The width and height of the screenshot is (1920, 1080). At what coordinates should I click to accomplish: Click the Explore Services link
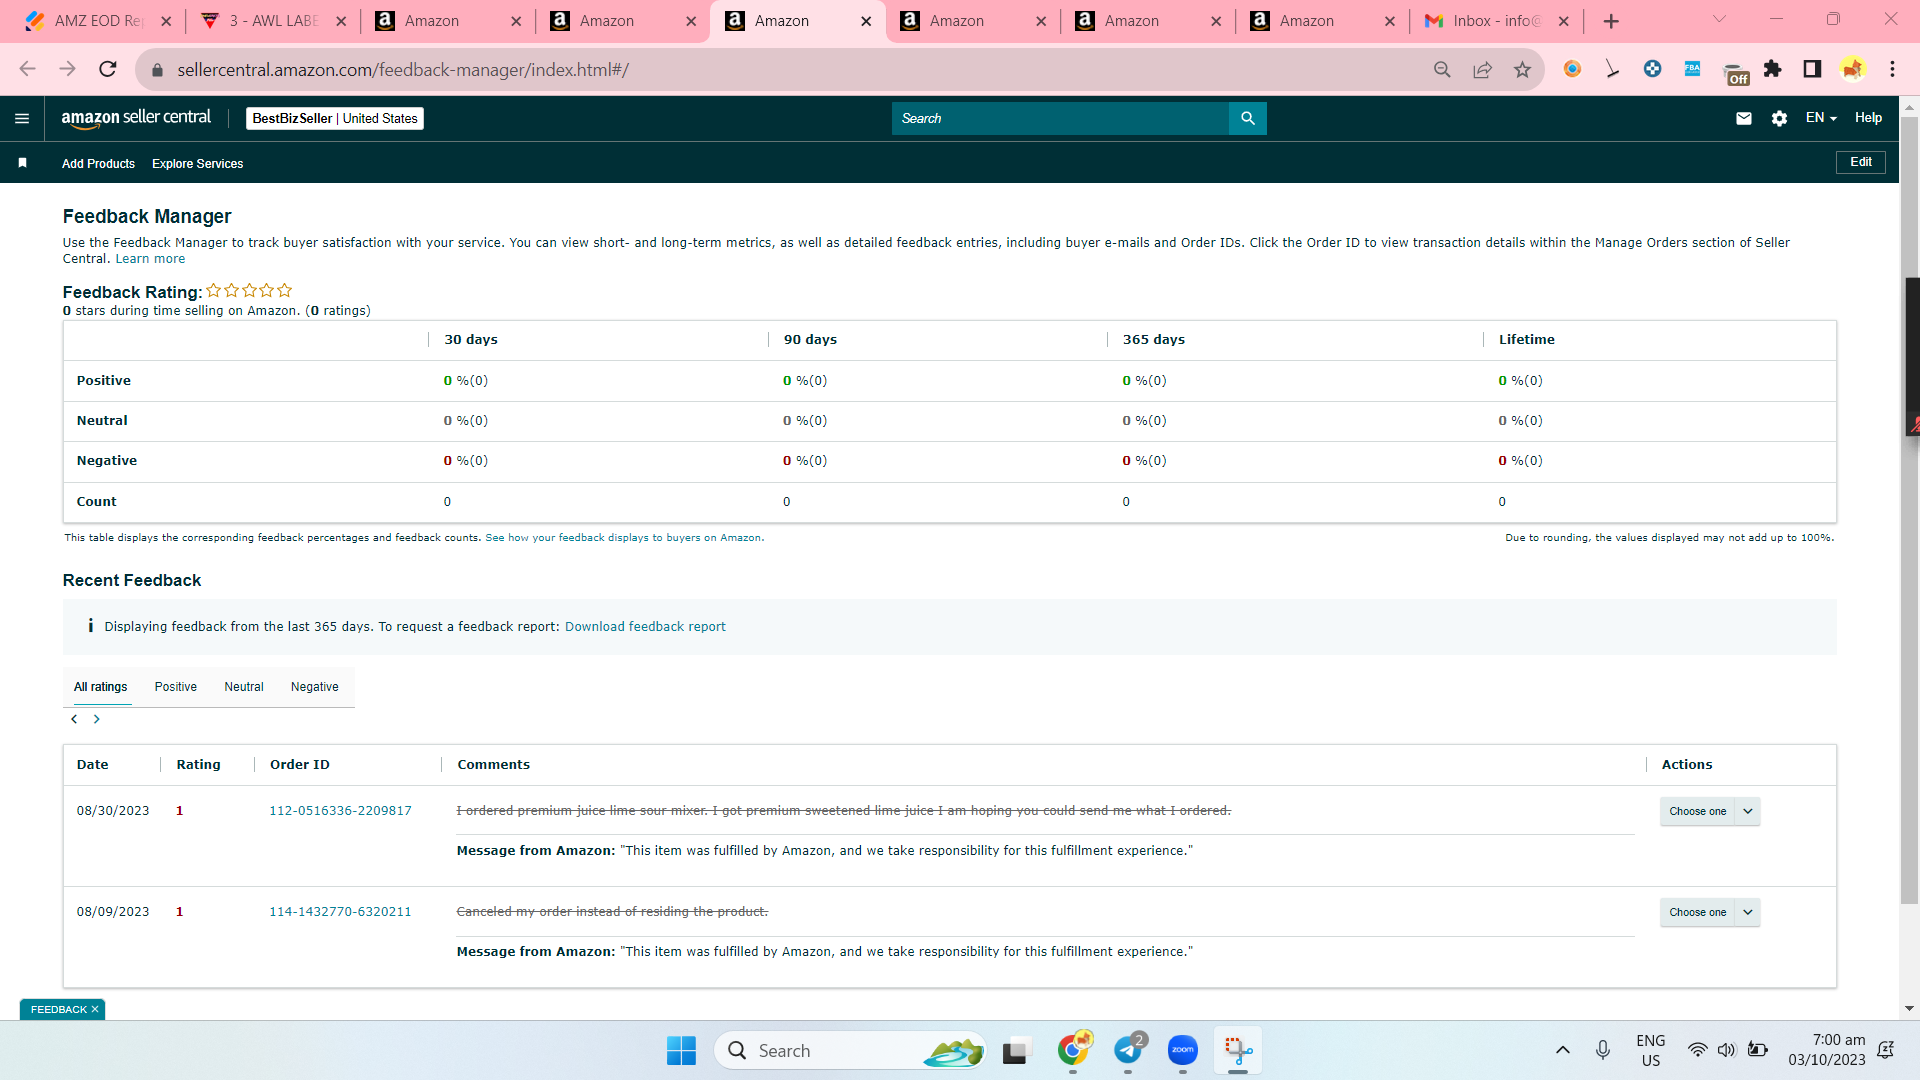coord(197,164)
